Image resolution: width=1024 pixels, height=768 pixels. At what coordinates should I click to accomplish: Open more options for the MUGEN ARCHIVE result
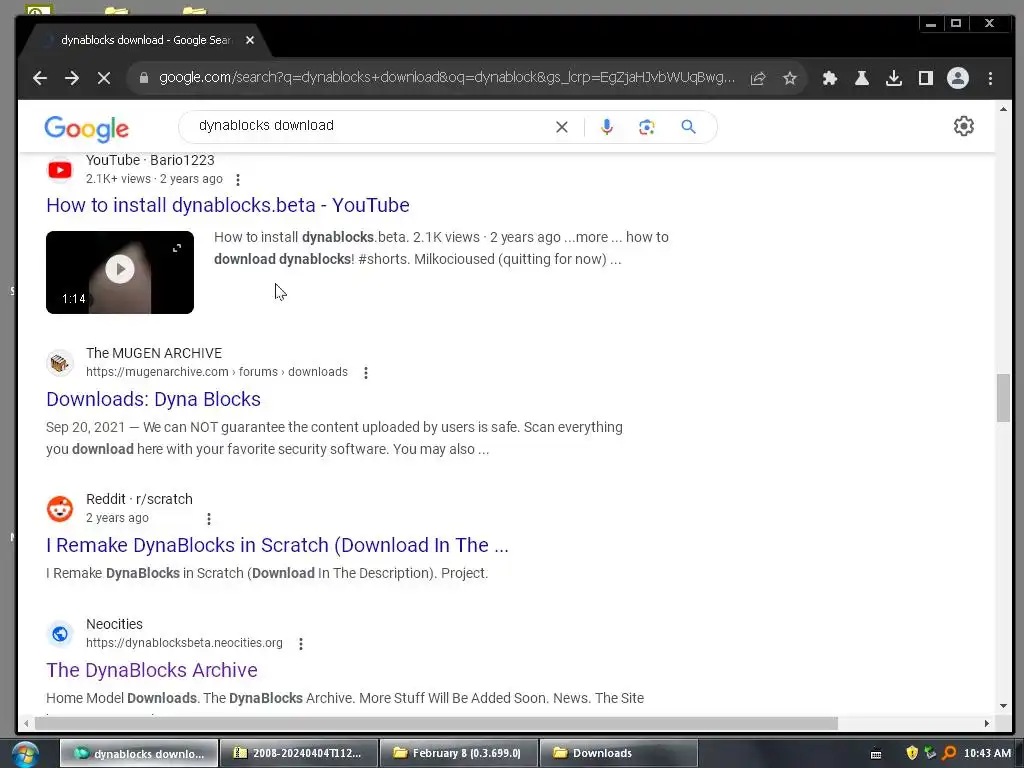tap(366, 373)
